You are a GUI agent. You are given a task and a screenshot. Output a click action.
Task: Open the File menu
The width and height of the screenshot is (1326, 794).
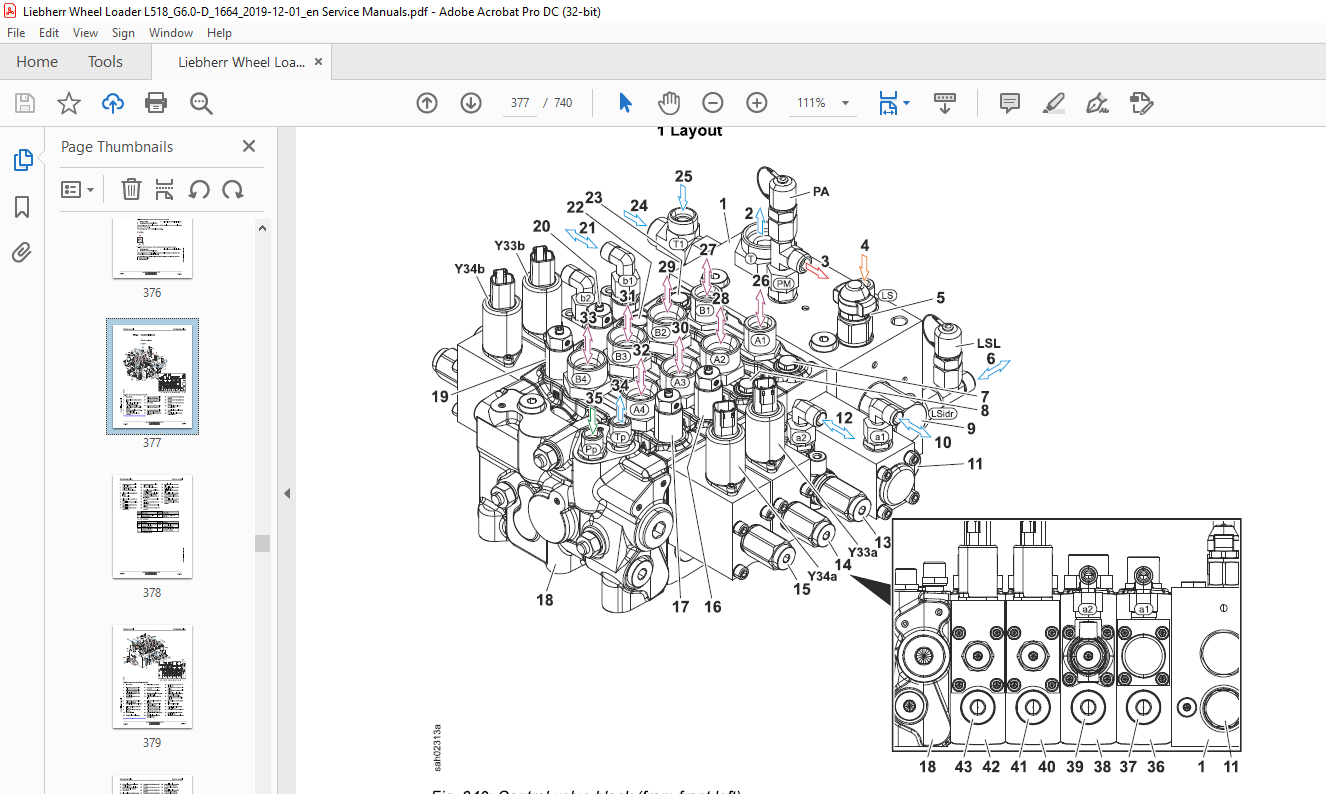click(x=16, y=33)
